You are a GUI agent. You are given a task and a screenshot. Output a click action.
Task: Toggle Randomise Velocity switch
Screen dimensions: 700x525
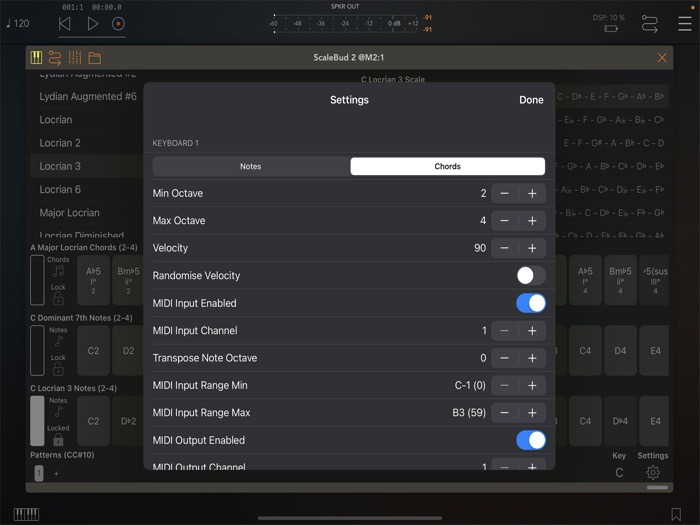pos(531,275)
